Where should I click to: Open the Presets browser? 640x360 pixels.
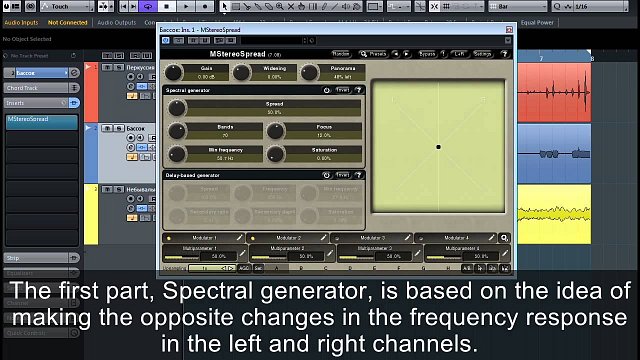click(x=373, y=54)
